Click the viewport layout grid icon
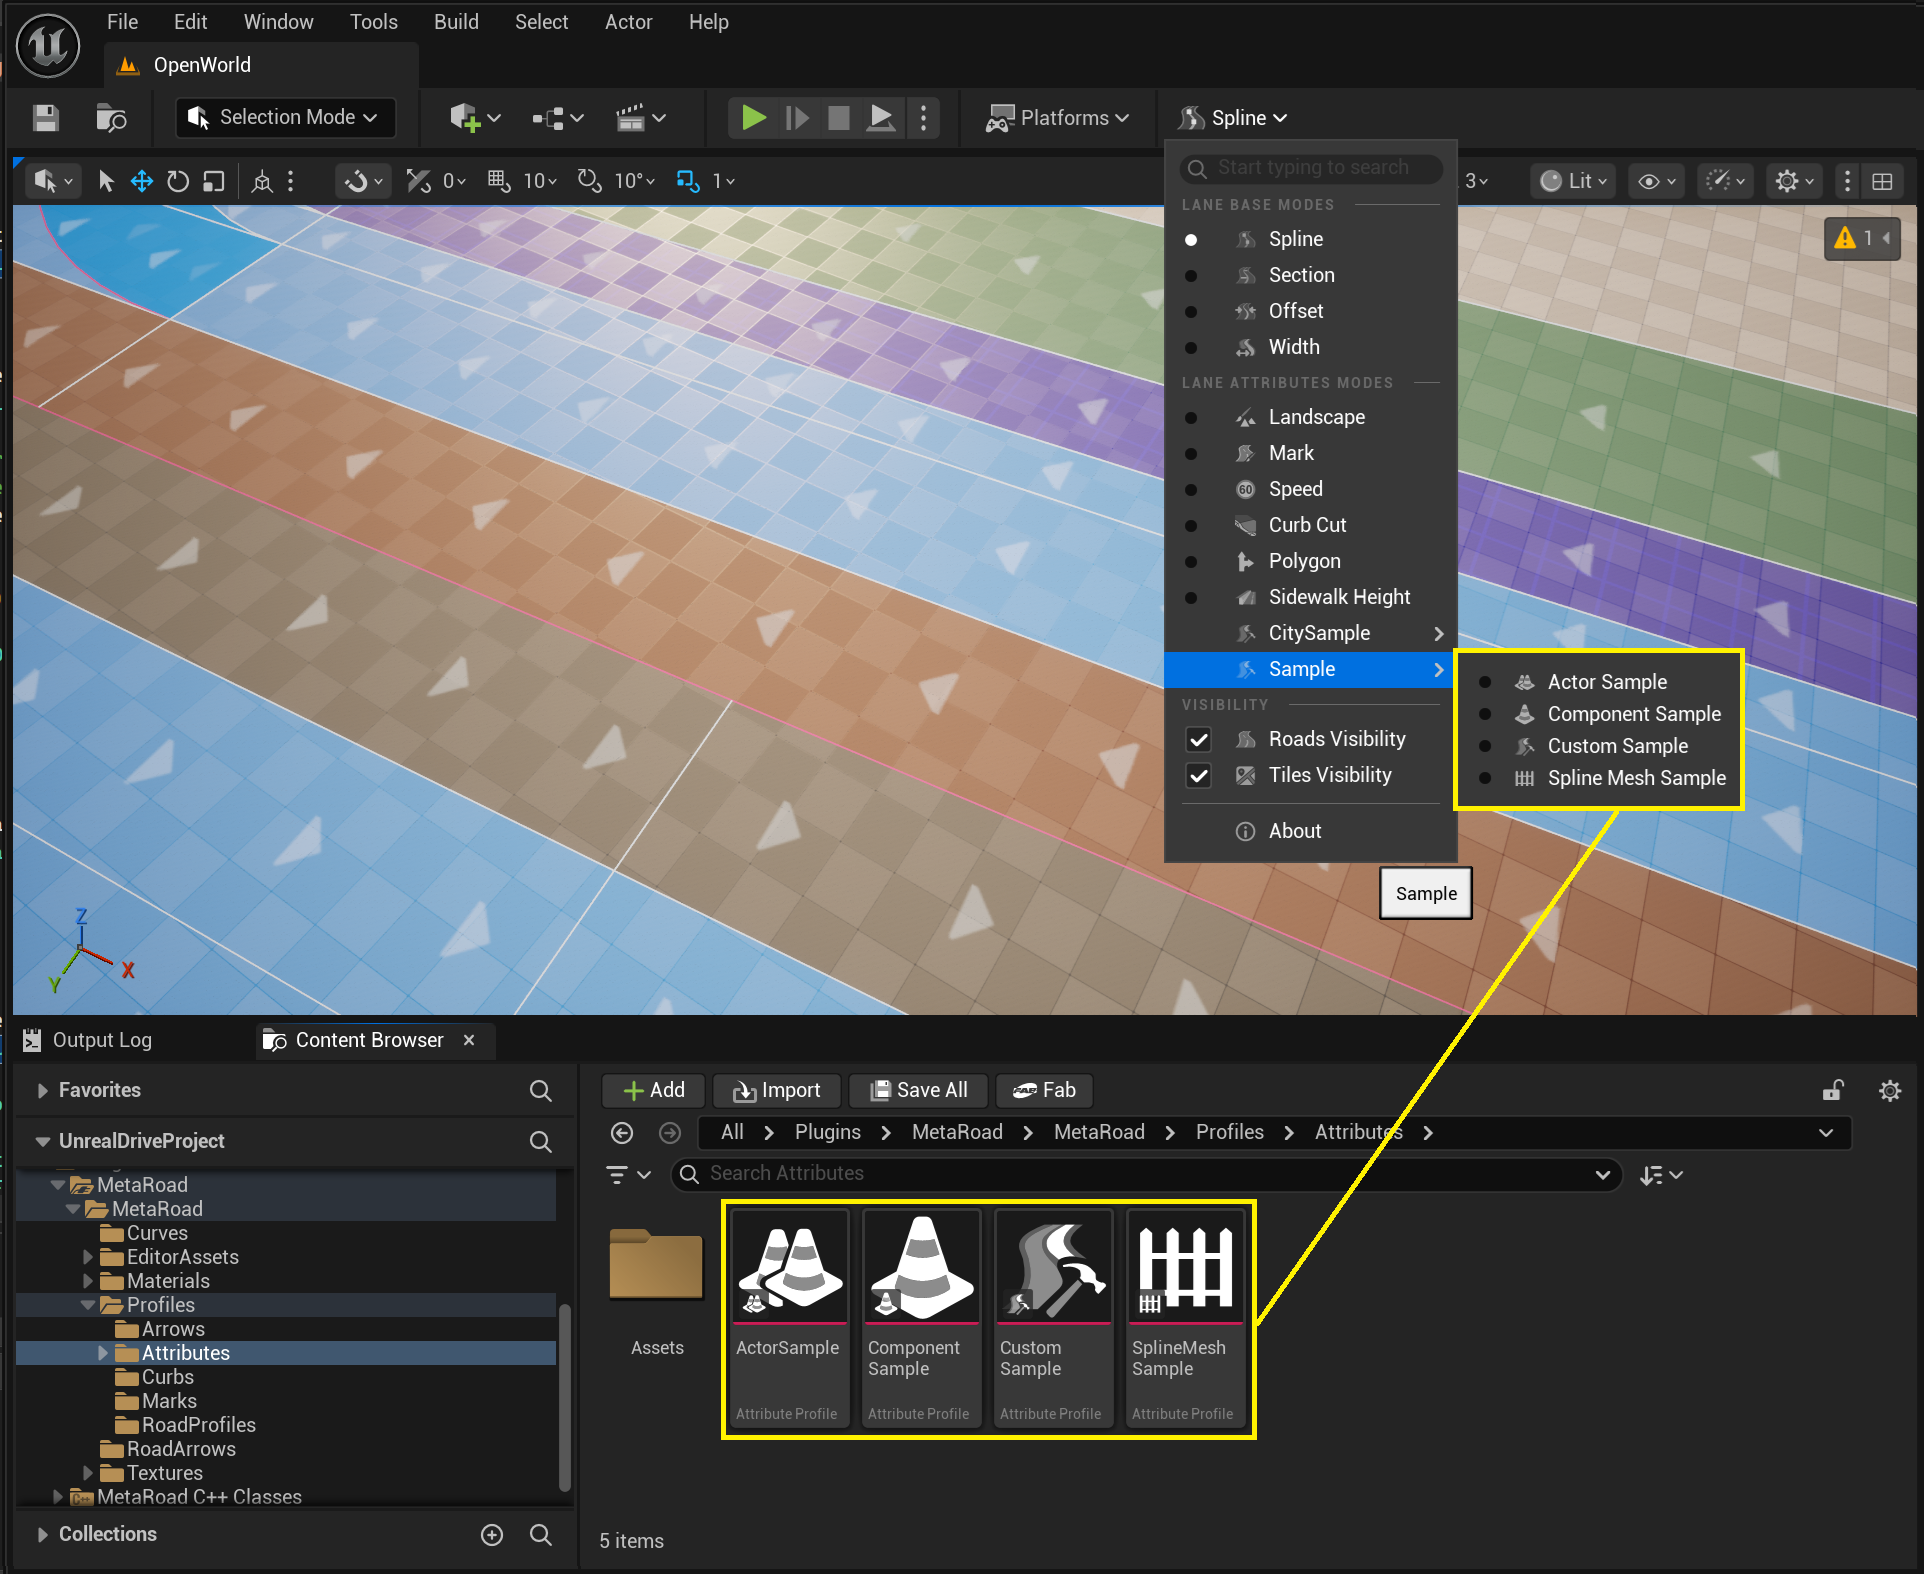Image resolution: width=1924 pixels, height=1574 pixels. point(1882,181)
